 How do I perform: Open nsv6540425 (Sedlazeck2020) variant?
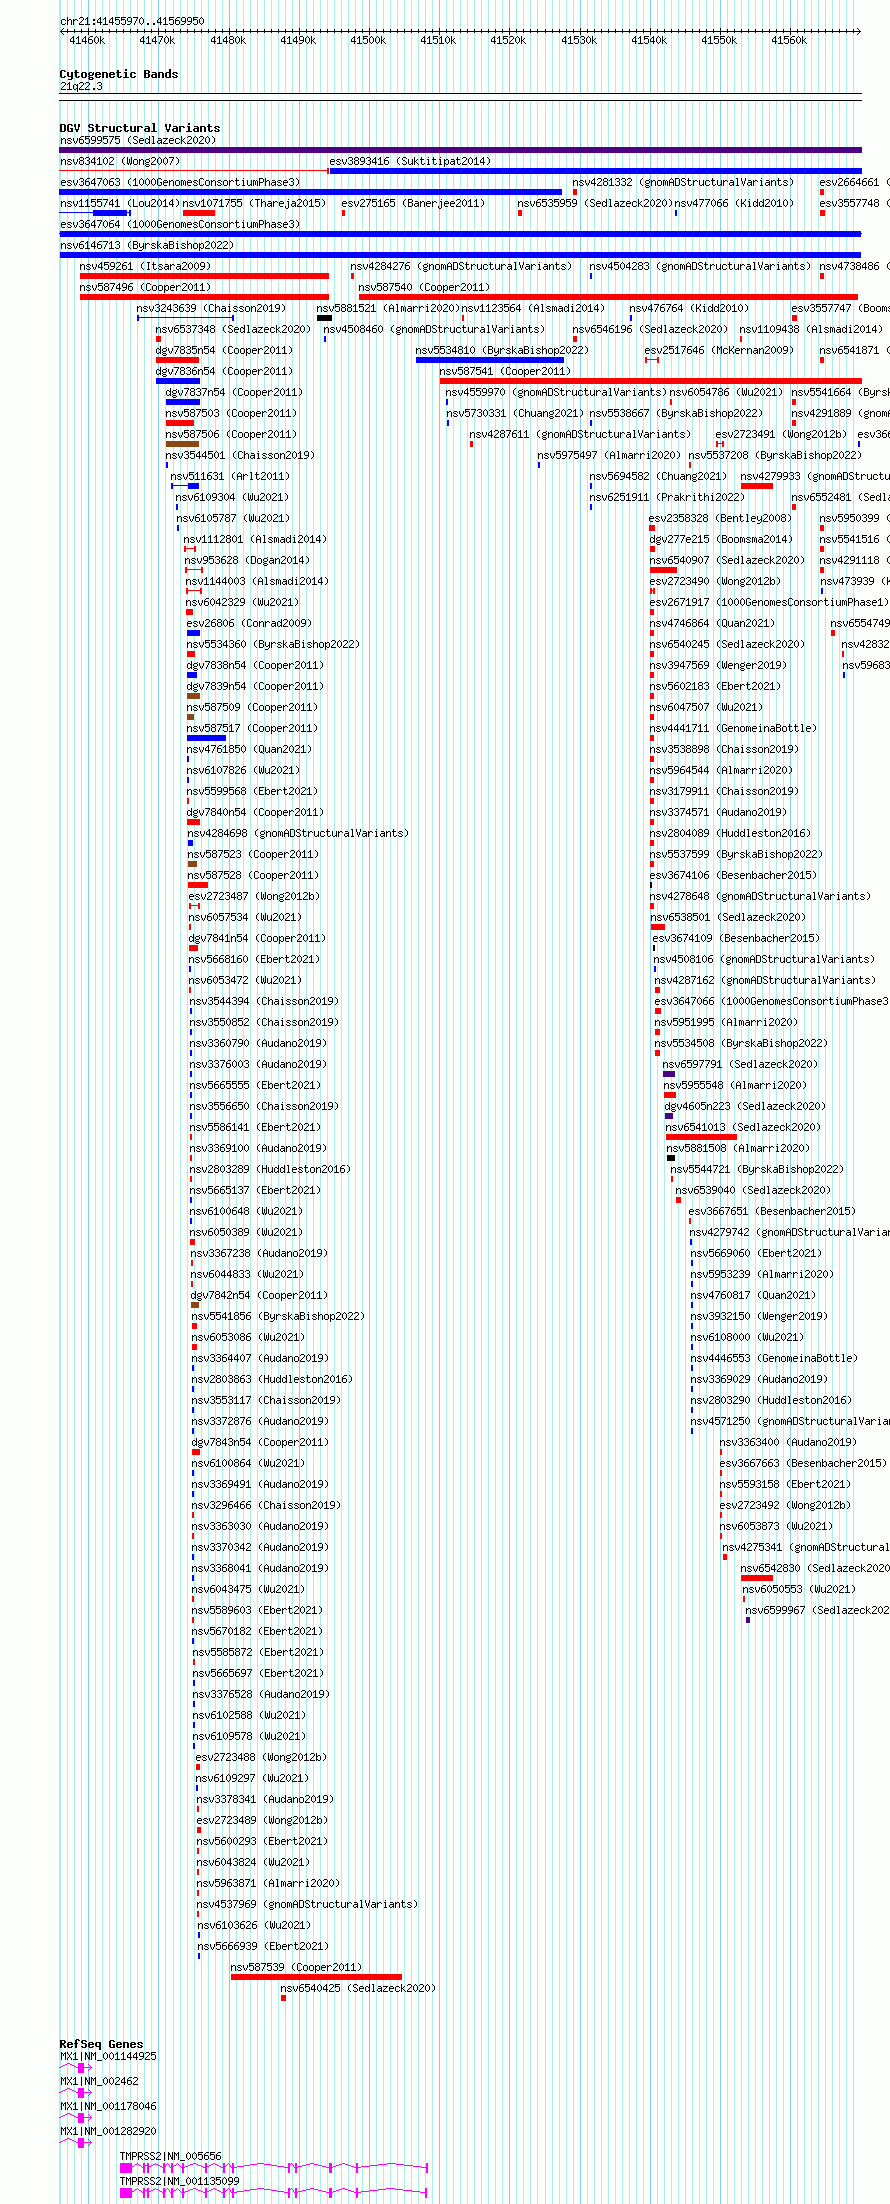pos(358,1988)
